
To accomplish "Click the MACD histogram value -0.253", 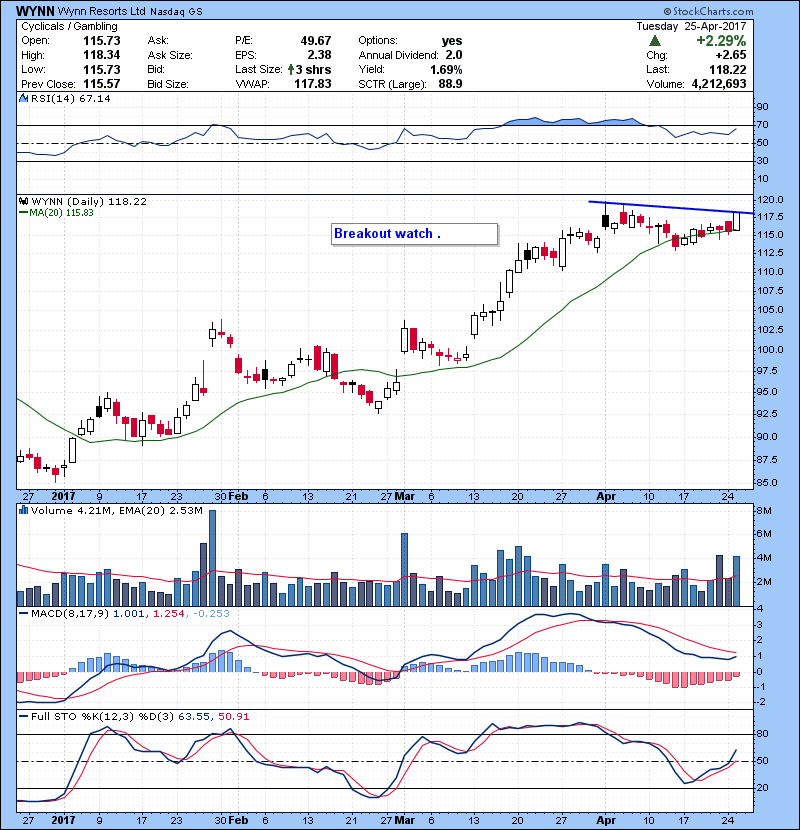I will click(211, 614).
